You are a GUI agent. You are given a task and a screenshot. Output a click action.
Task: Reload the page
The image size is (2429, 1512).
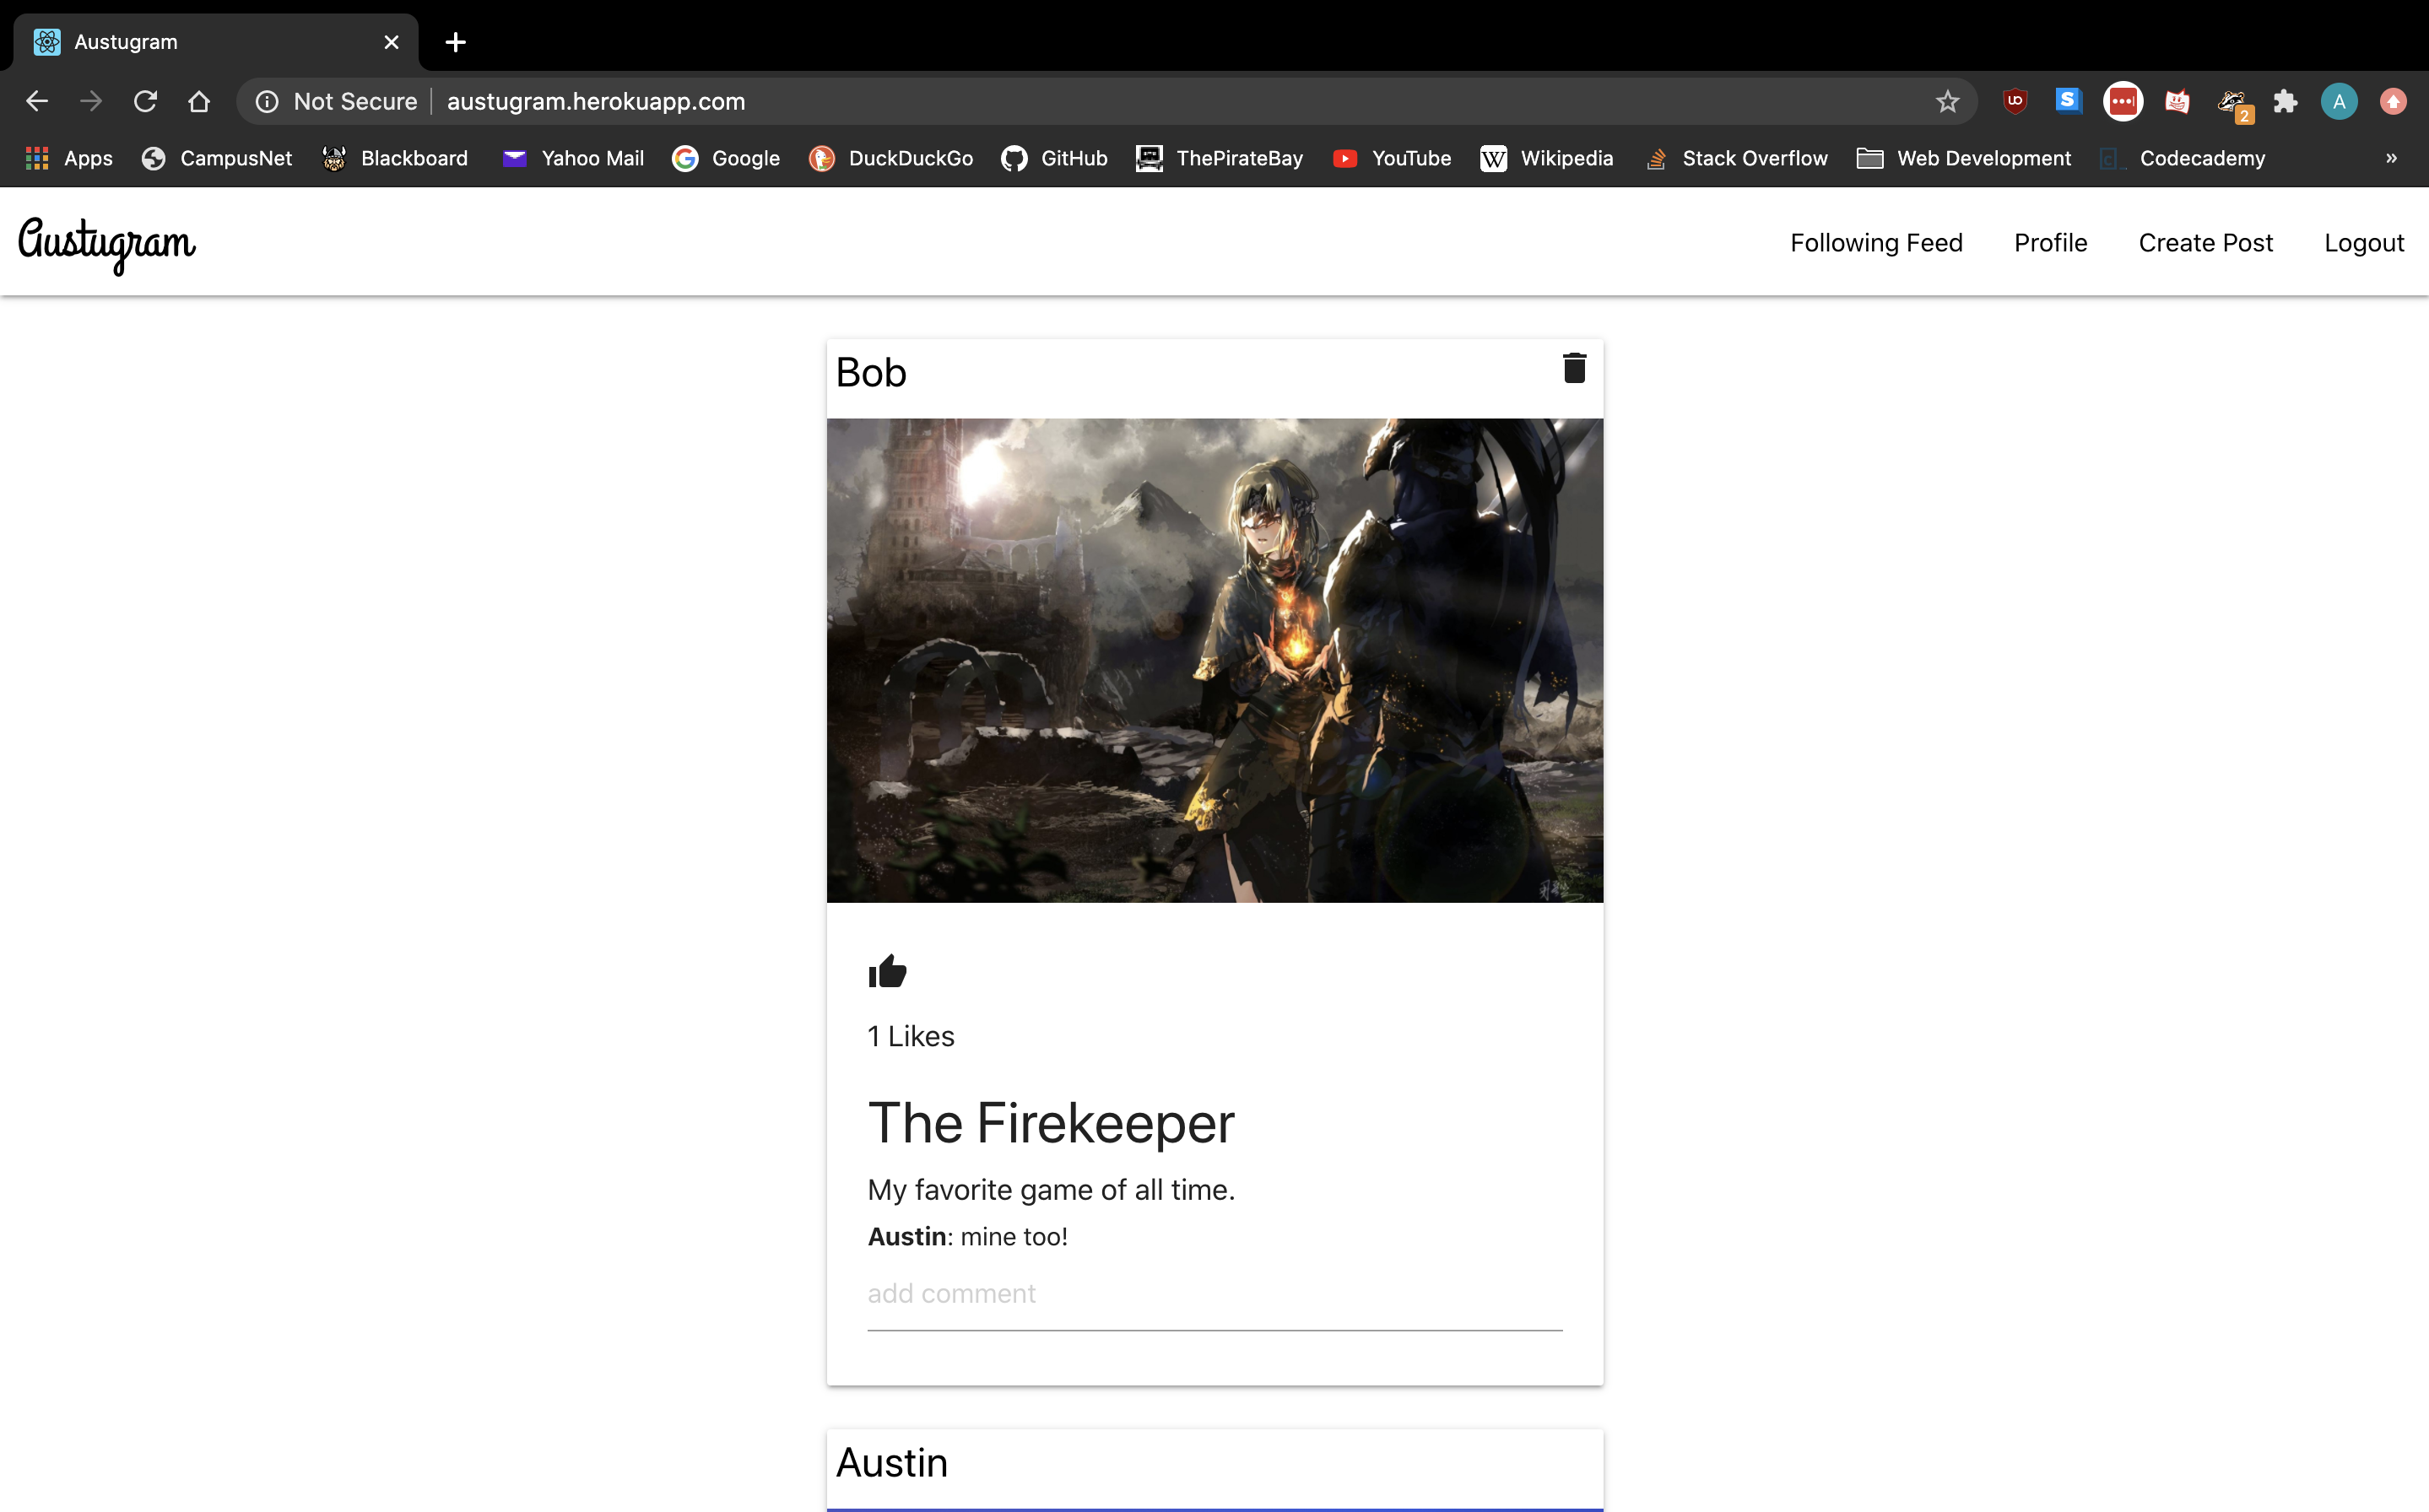(x=146, y=102)
